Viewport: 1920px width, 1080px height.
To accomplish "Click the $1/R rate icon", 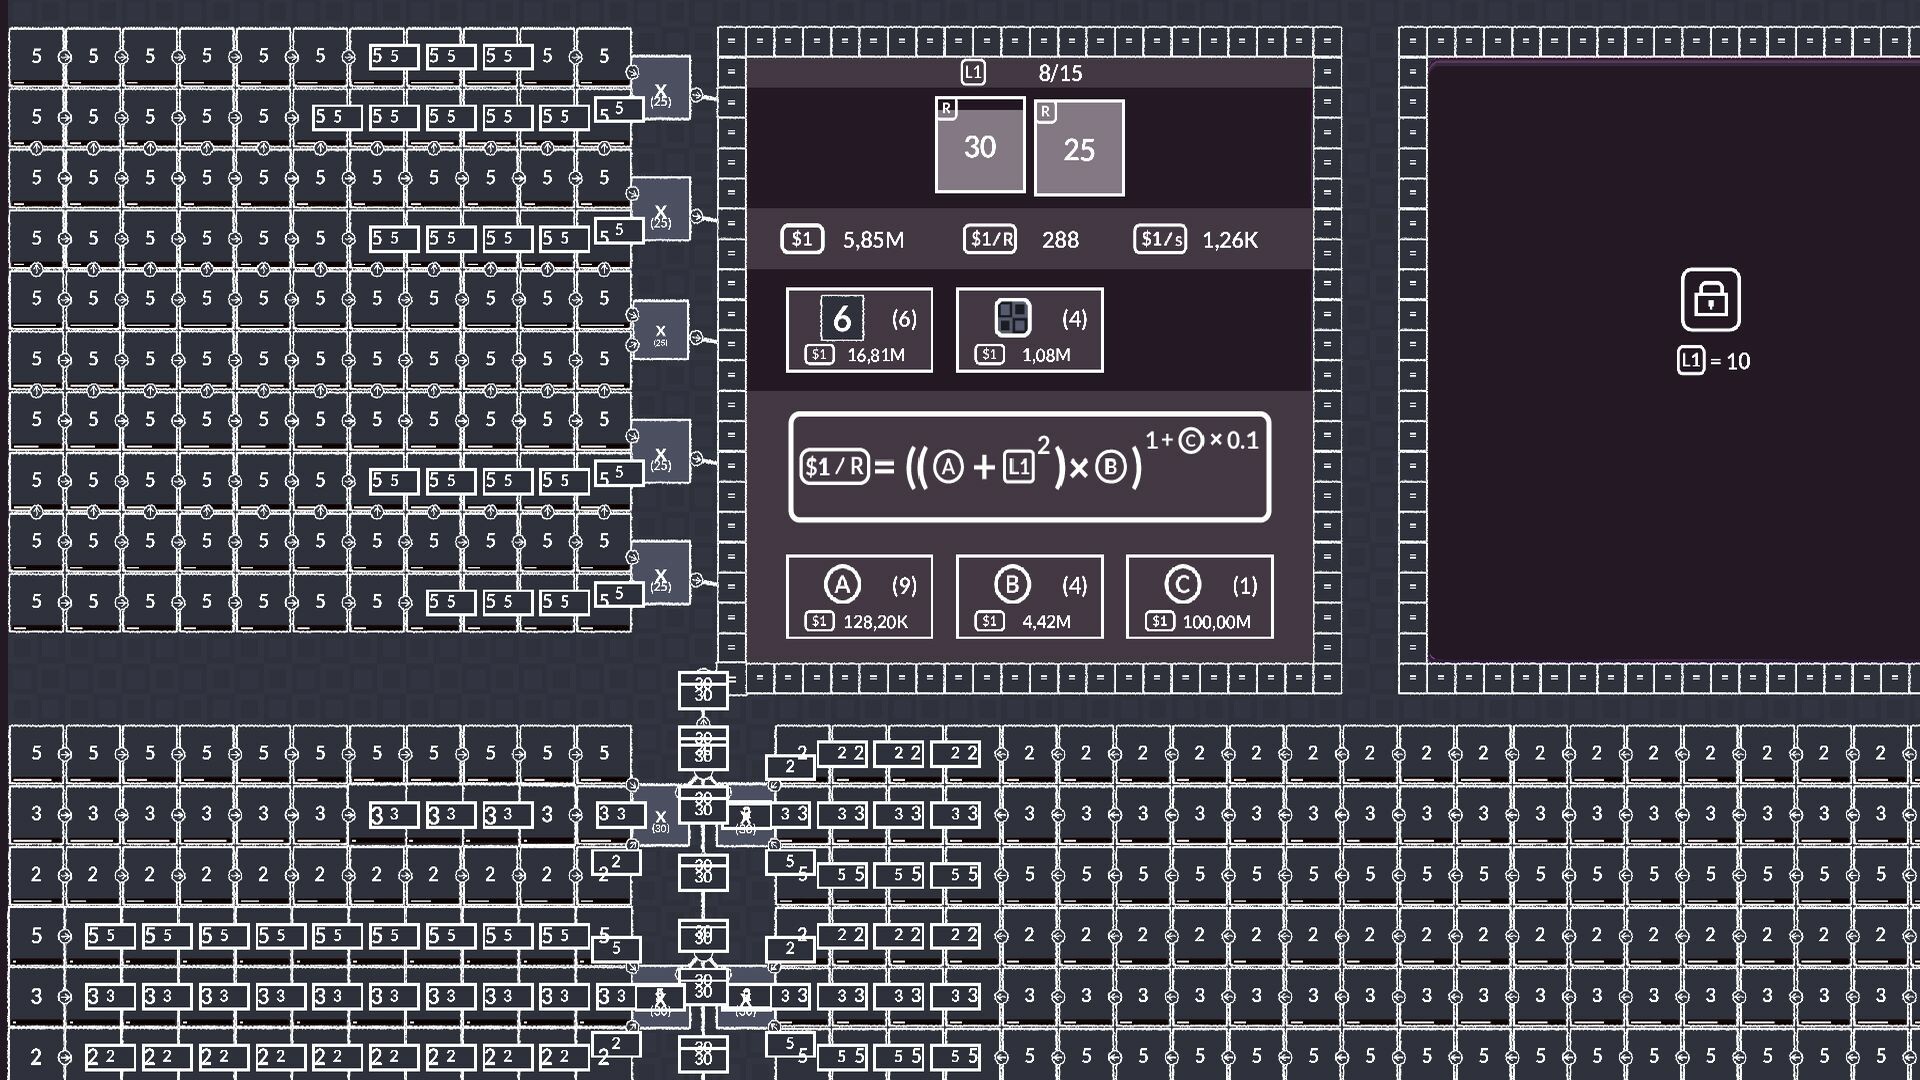I will (988, 239).
